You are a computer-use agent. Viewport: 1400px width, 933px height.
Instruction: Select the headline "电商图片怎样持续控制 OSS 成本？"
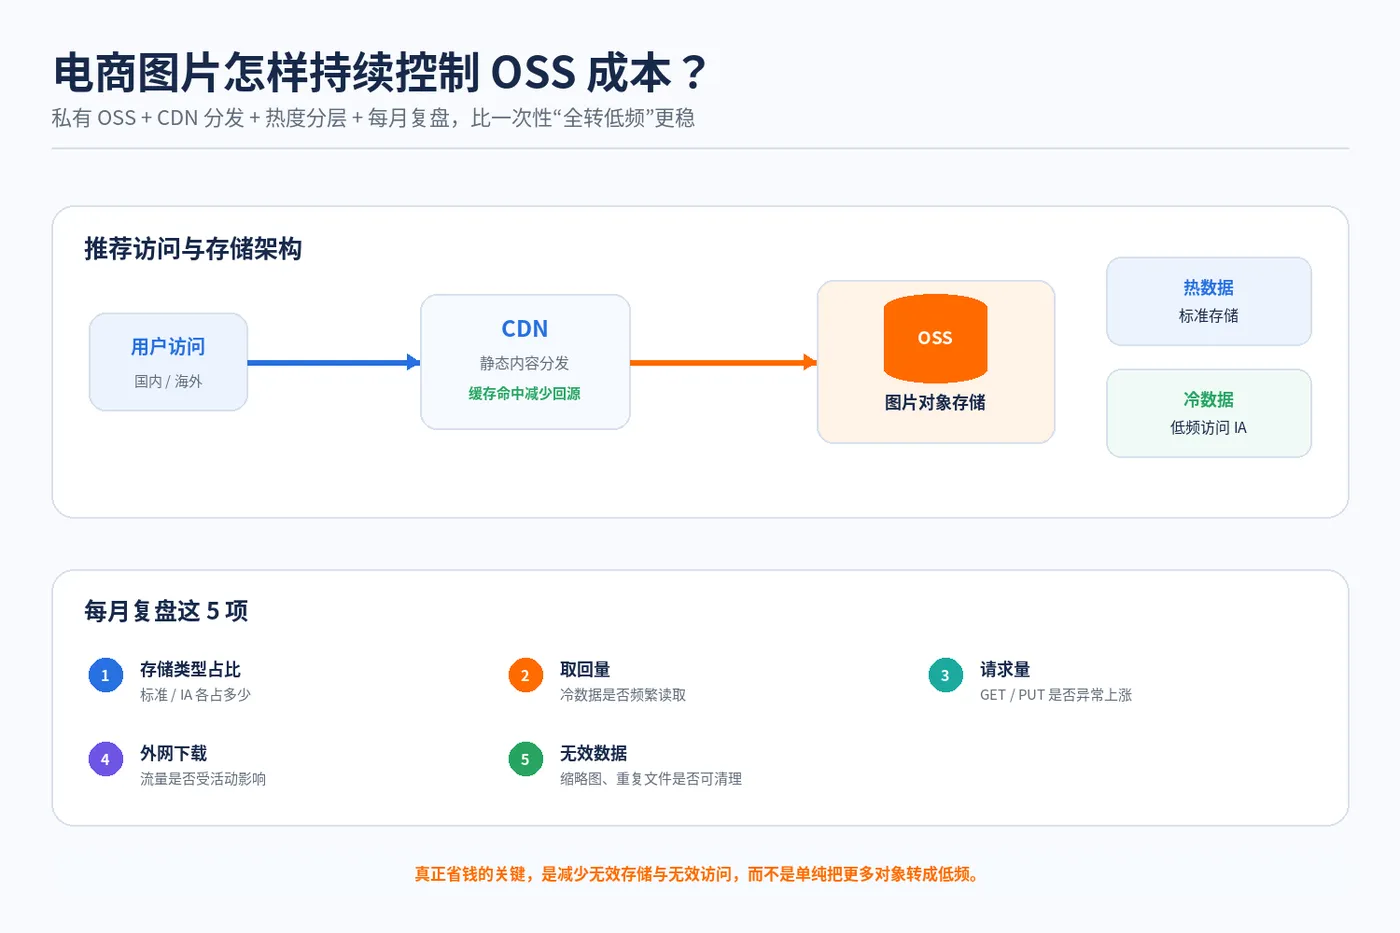pos(380,73)
